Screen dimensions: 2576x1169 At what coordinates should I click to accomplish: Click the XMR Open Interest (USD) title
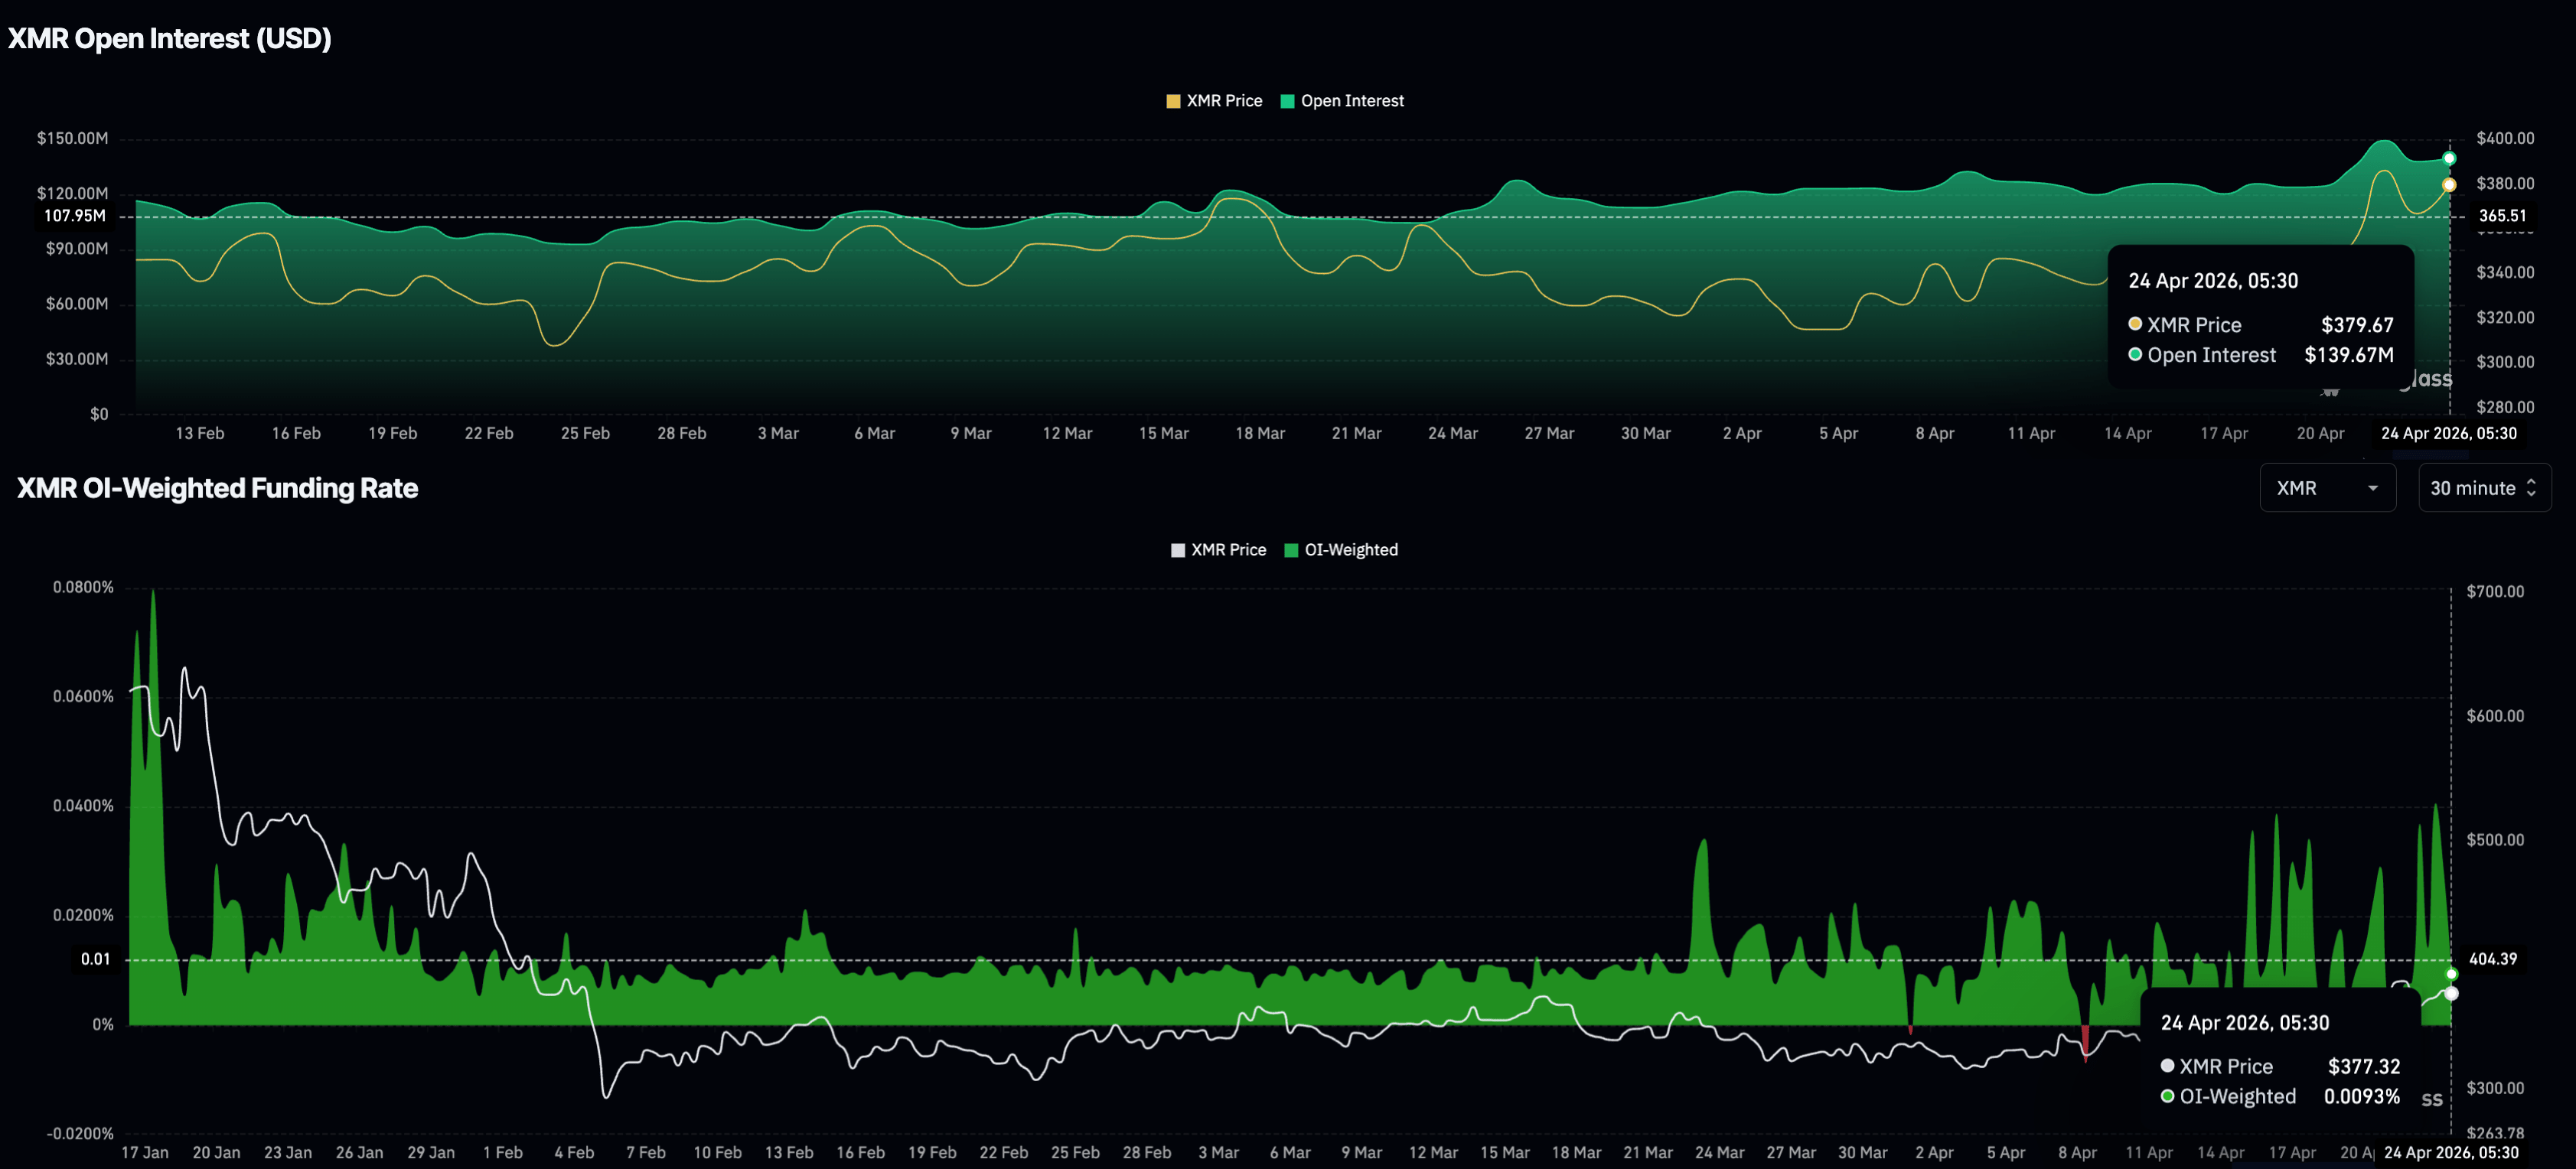[169, 38]
